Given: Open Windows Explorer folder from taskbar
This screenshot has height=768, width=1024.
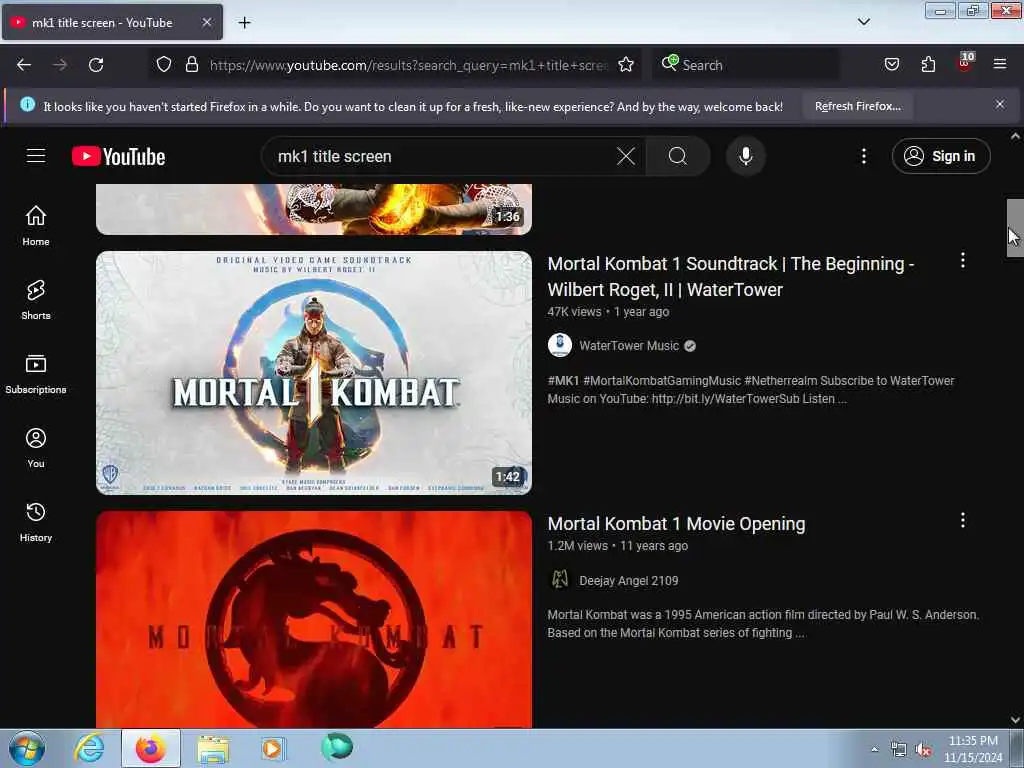Looking at the screenshot, I should tap(213, 748).
